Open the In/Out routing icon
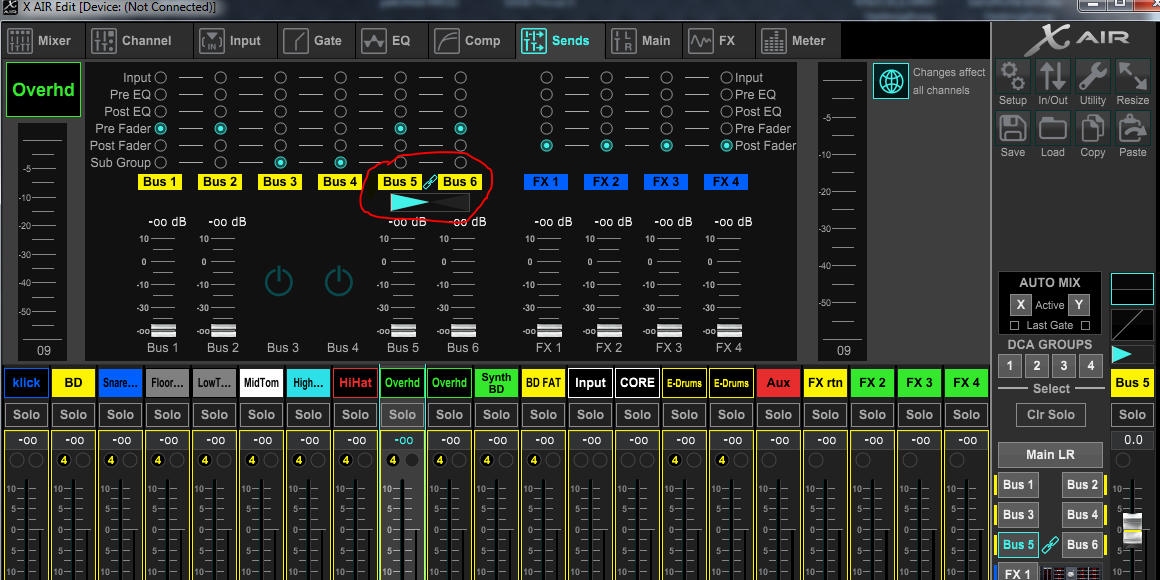 click(x=1052, y=76)
